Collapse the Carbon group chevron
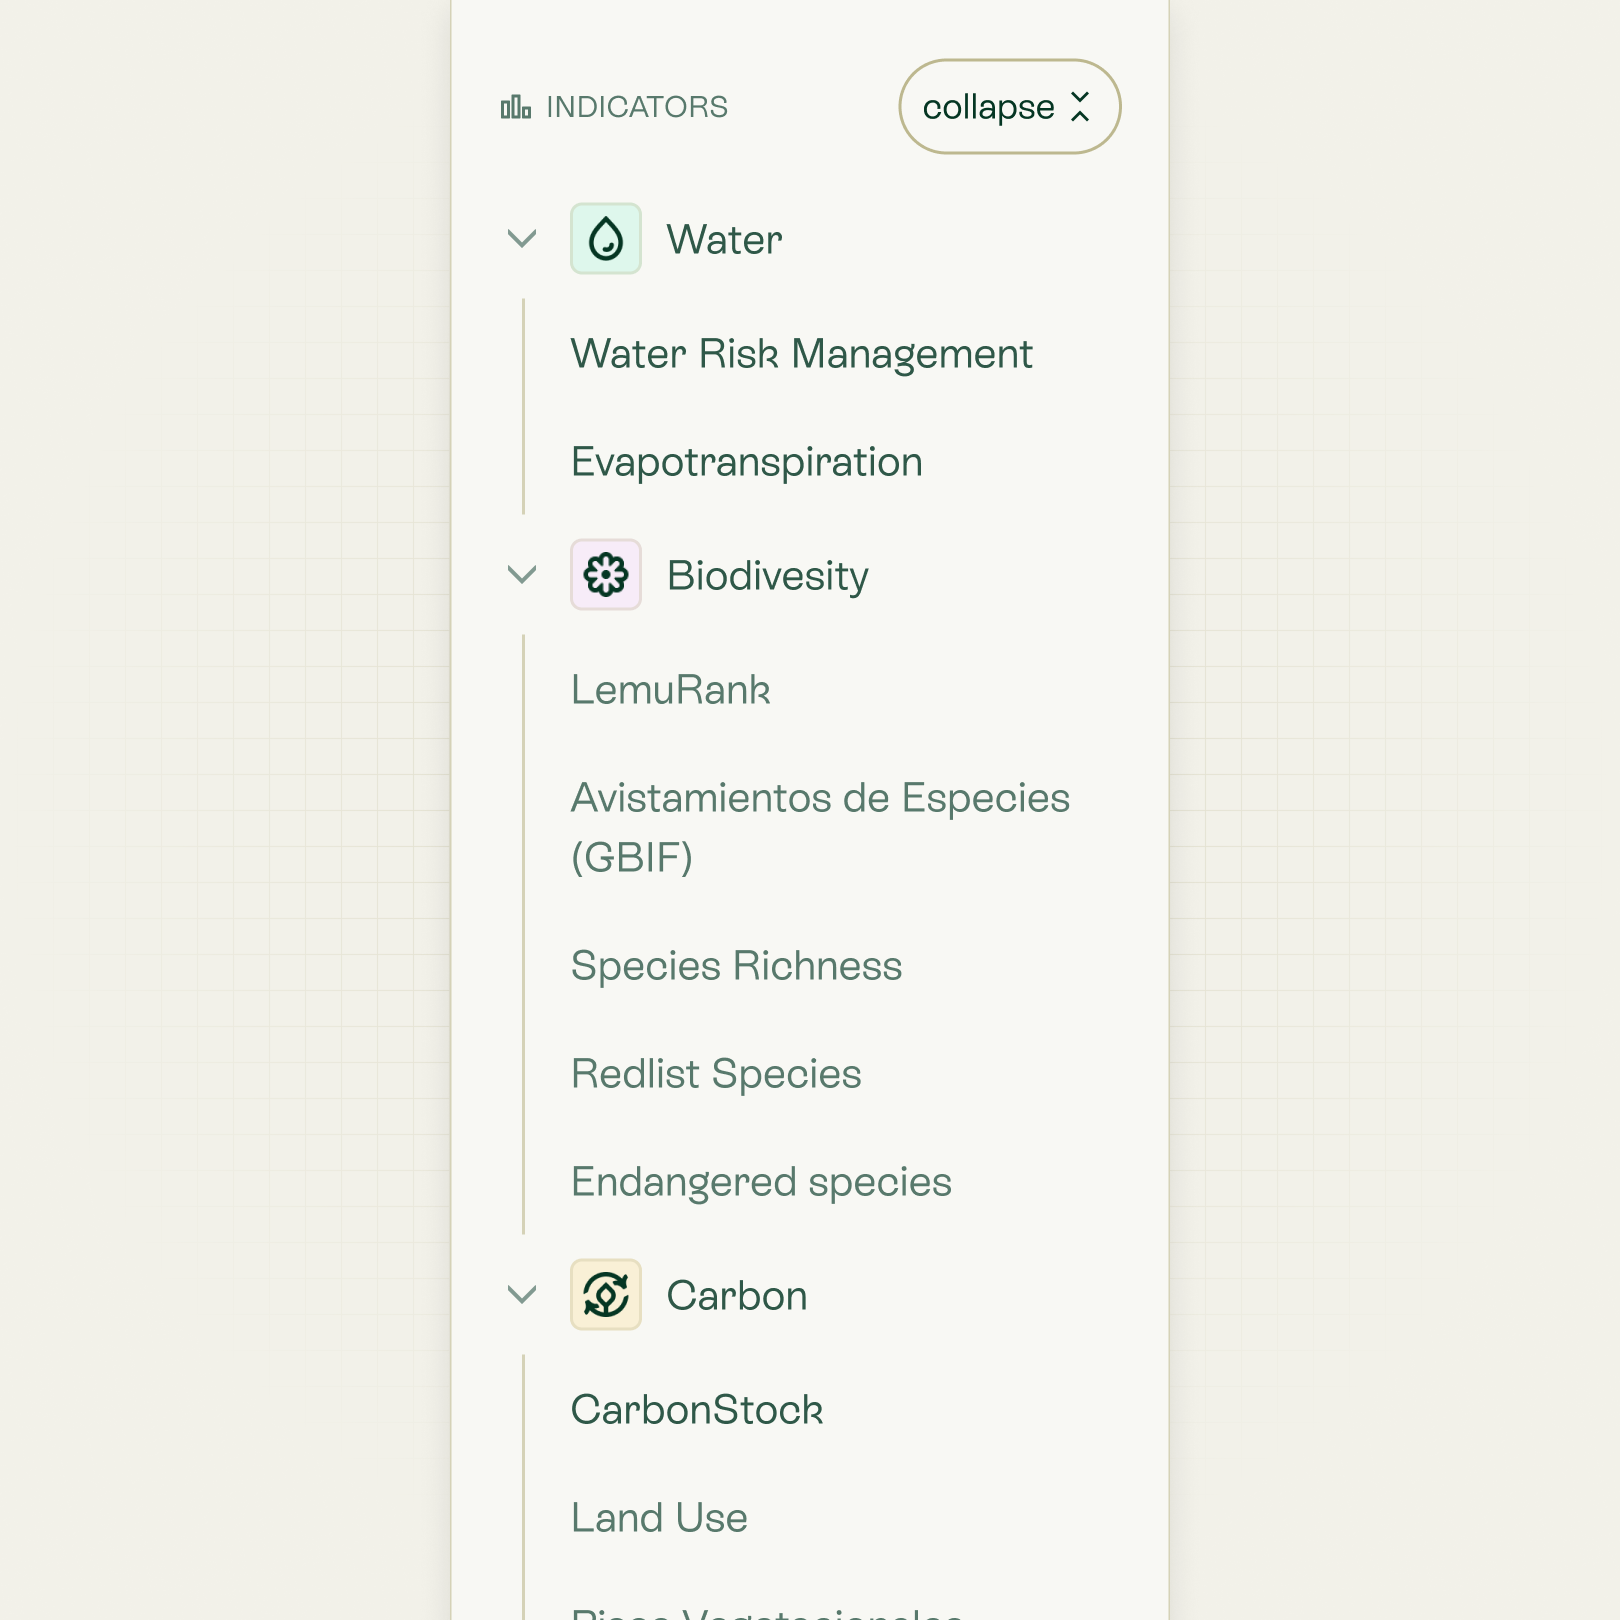The image size is (1620, 1620). click(x=522, y=1295)
